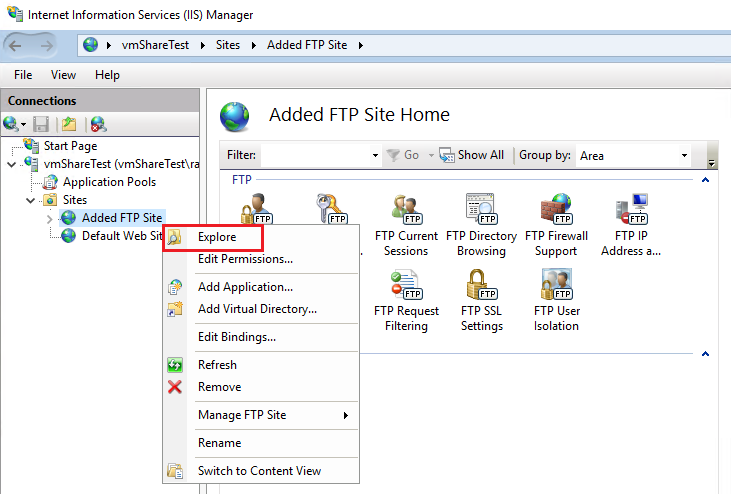Image resolution: width=731 pixels, height=494 pixels.
Task: Choose Explore from the context menu
Action: [x=261, y=237]
